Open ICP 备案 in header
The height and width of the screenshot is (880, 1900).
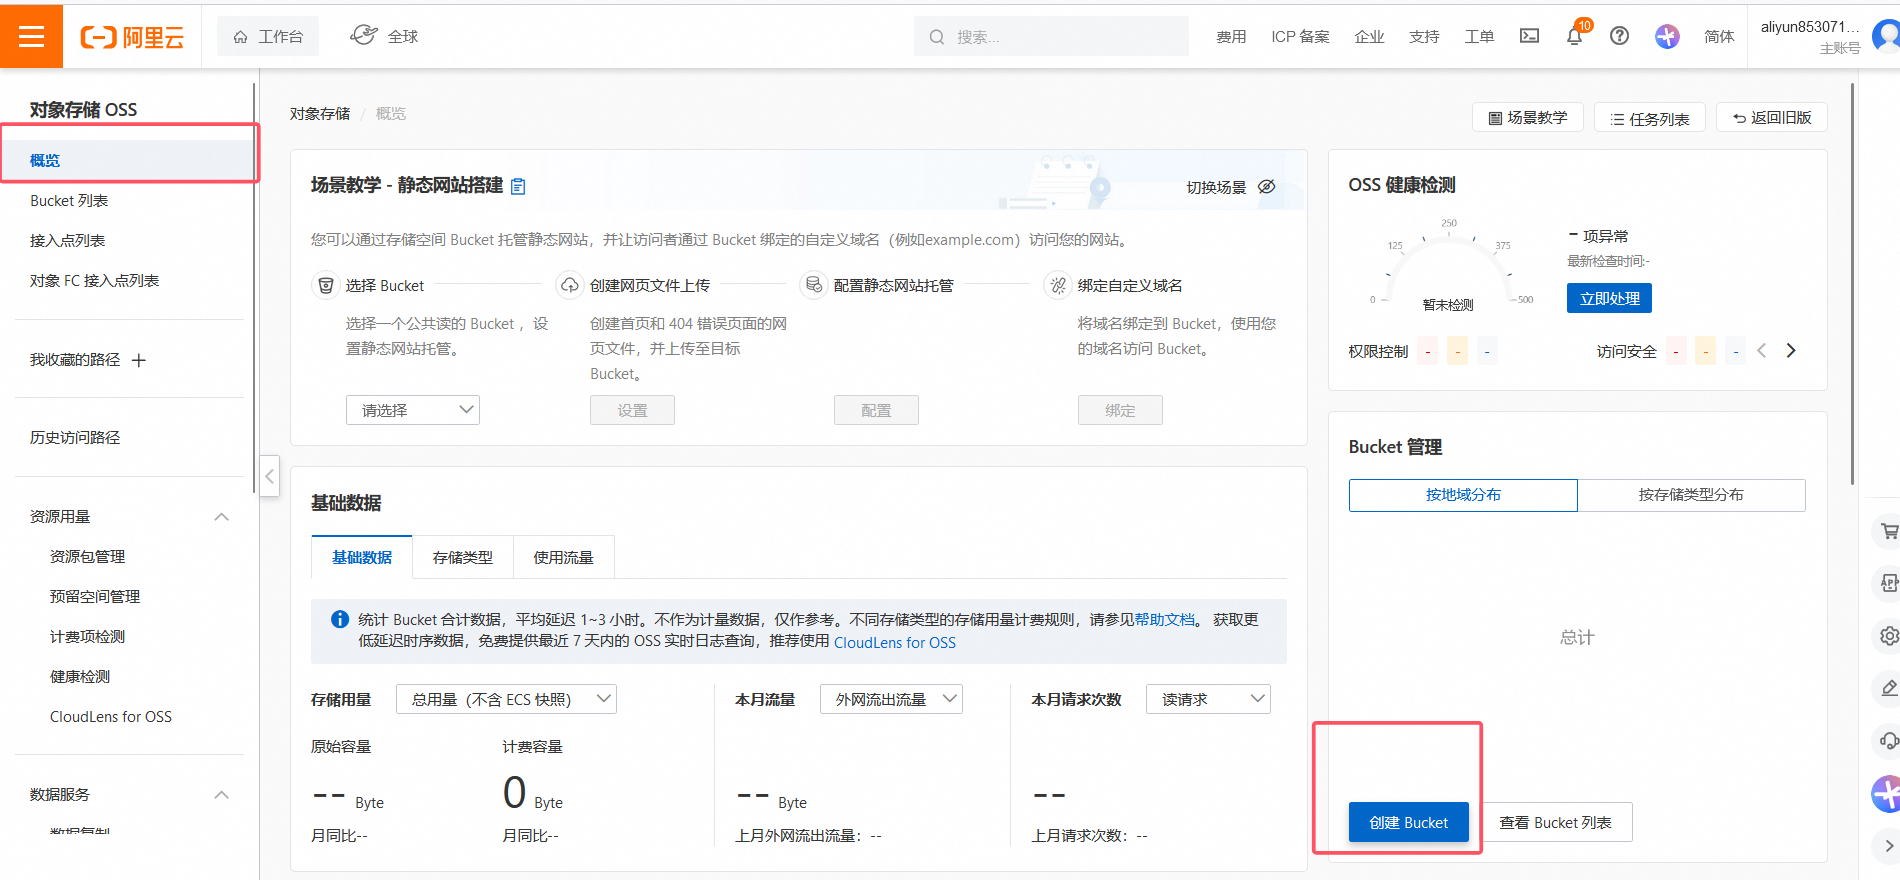(x=1300, y=37)
